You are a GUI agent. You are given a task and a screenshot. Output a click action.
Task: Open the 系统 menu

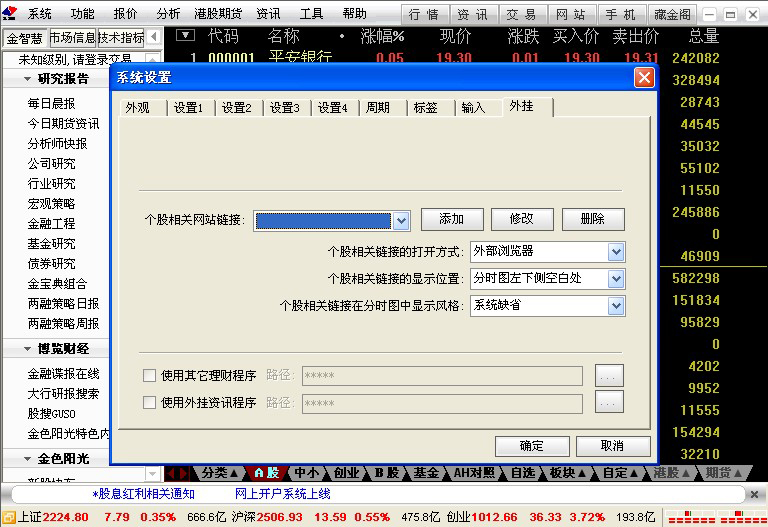[40, 14]
